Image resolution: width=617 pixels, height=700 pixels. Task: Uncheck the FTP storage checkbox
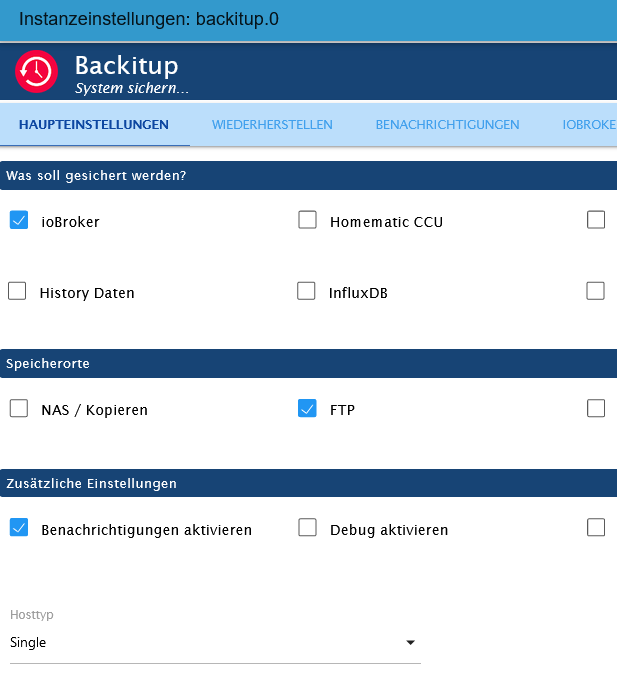pos(307,408)
